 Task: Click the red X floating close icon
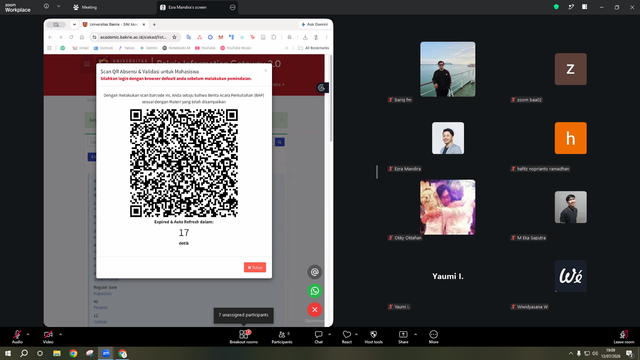click(x=315, y=310)
